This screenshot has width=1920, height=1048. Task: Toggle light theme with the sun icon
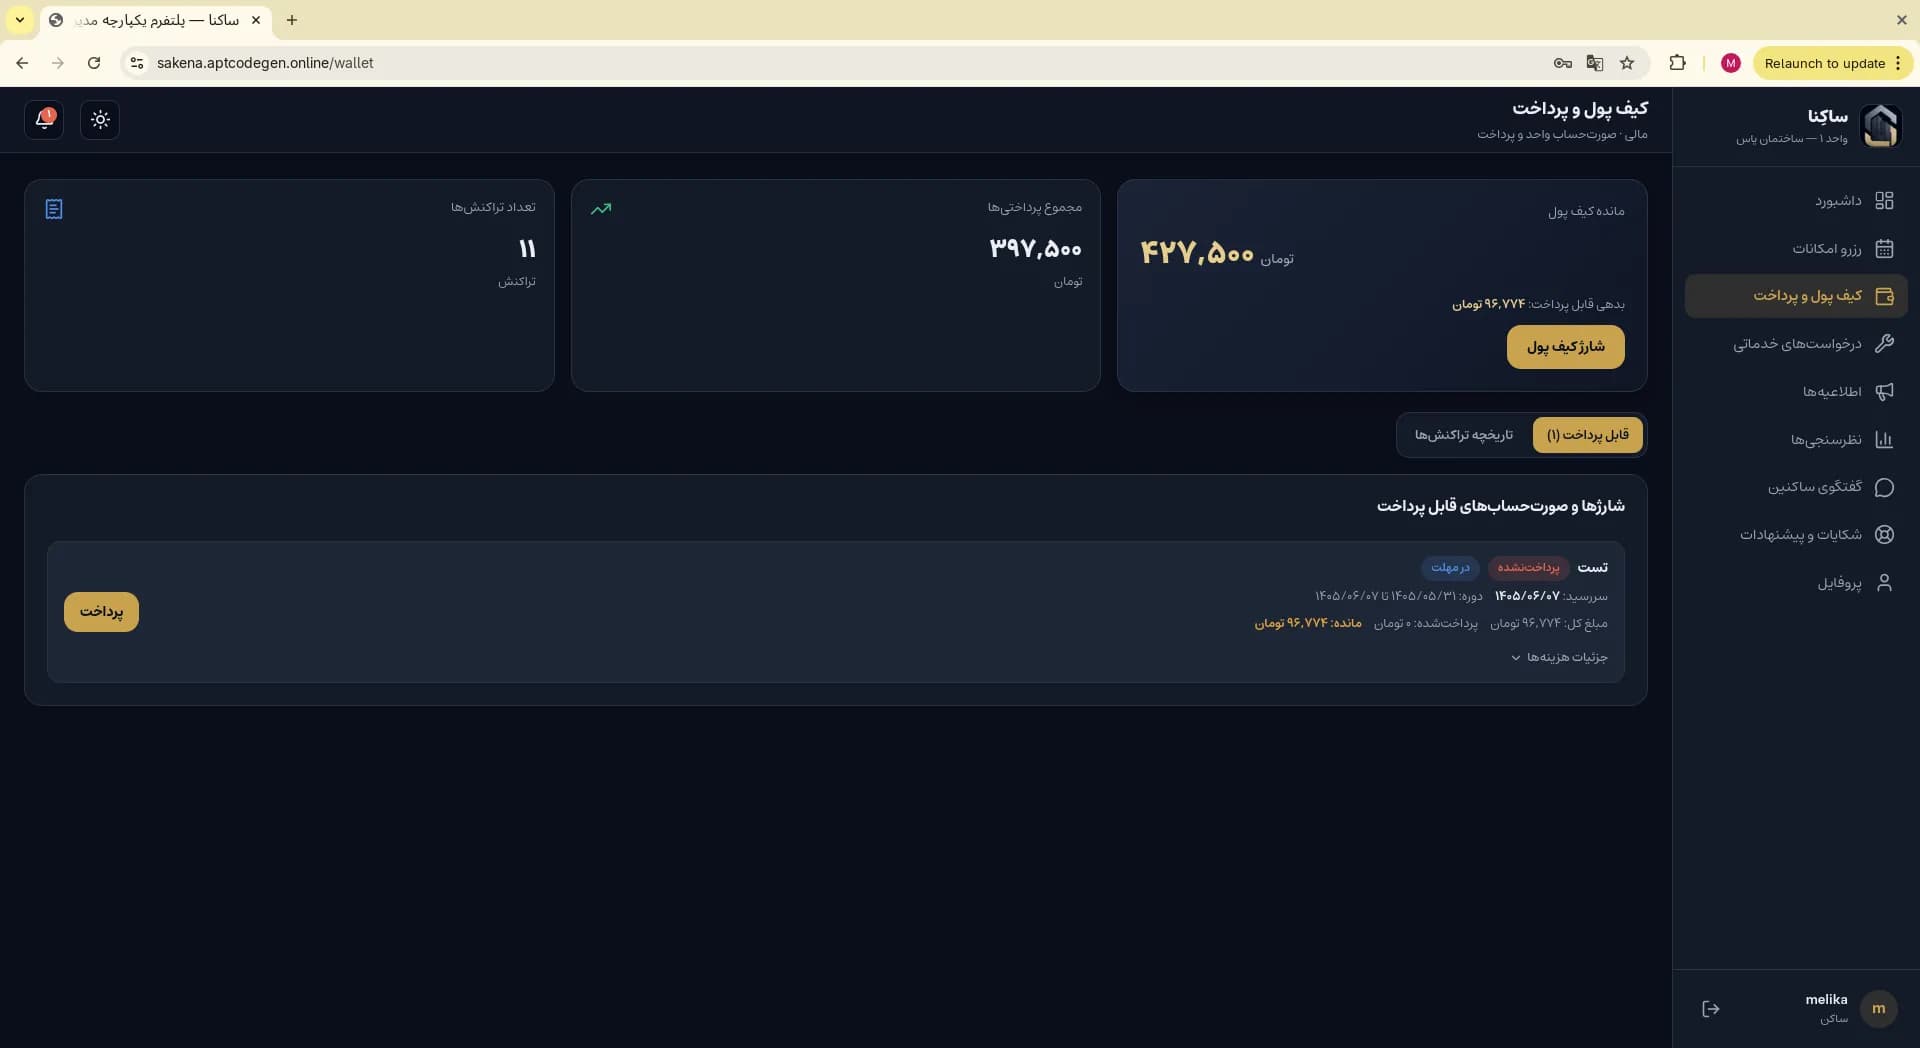click(x=100, y=120)
